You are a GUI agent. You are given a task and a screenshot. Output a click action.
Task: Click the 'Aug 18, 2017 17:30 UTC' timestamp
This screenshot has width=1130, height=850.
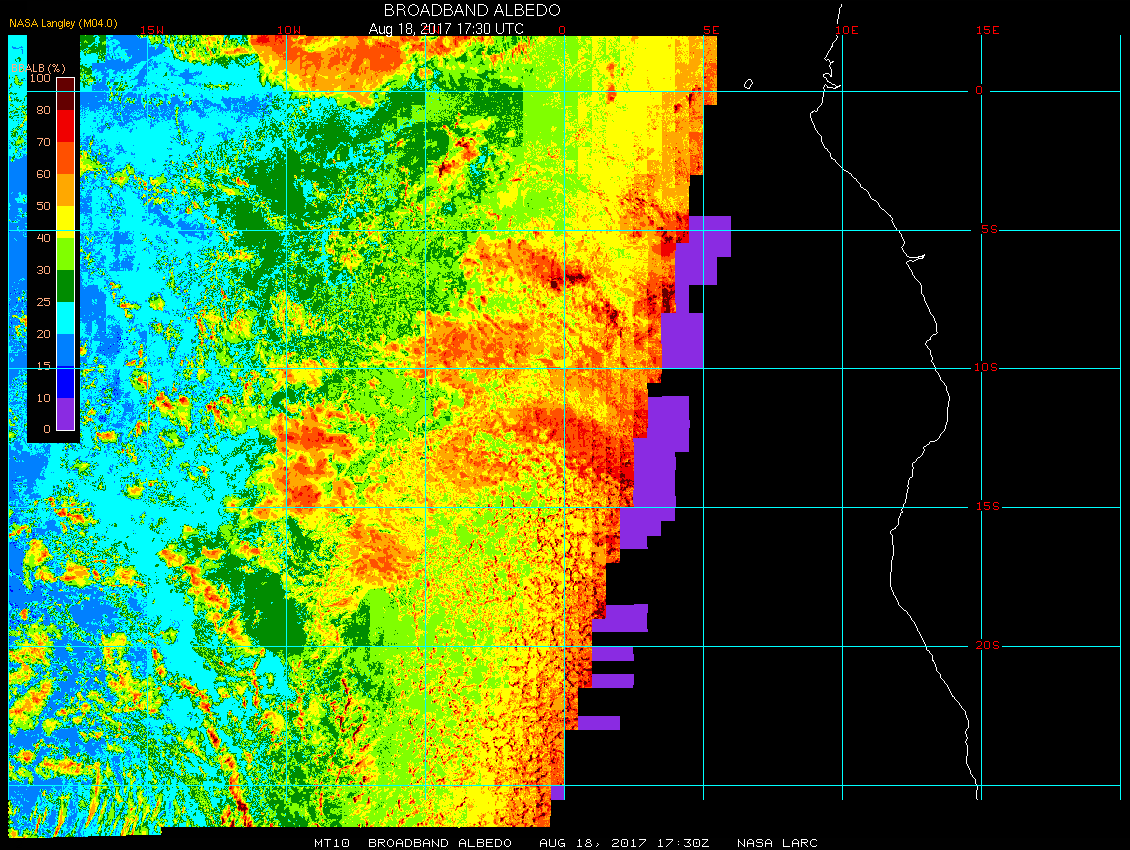click(446, 29)
